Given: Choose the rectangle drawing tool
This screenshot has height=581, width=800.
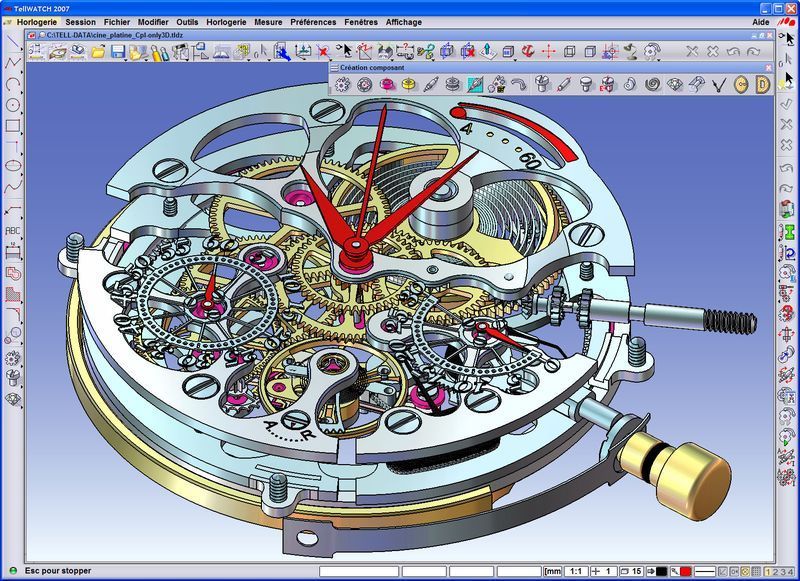Looking at the screenshot, I should (x=12, y=125).
